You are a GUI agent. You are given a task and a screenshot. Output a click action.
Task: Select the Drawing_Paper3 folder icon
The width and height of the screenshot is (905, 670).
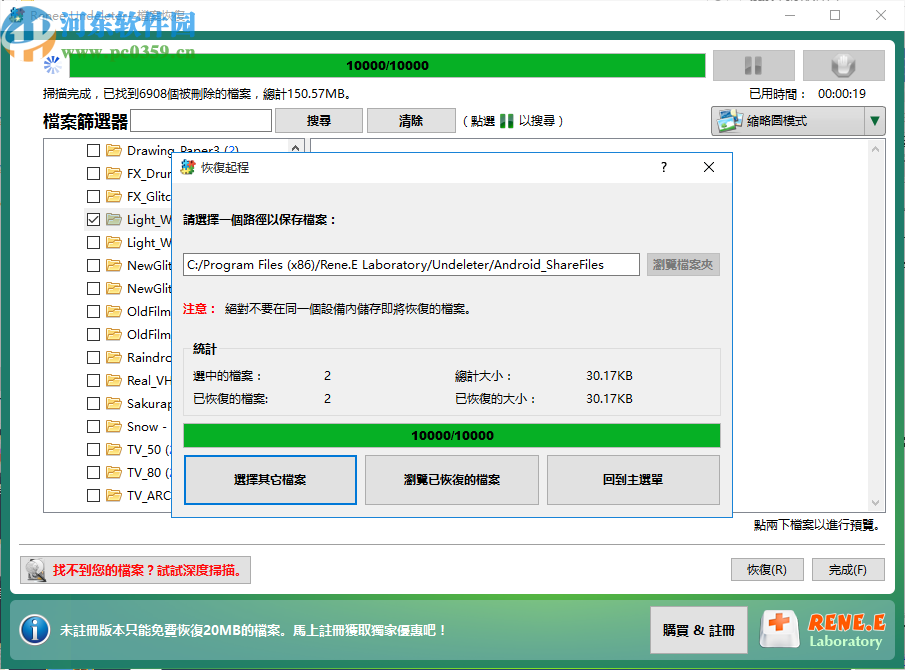click(114, 150)
